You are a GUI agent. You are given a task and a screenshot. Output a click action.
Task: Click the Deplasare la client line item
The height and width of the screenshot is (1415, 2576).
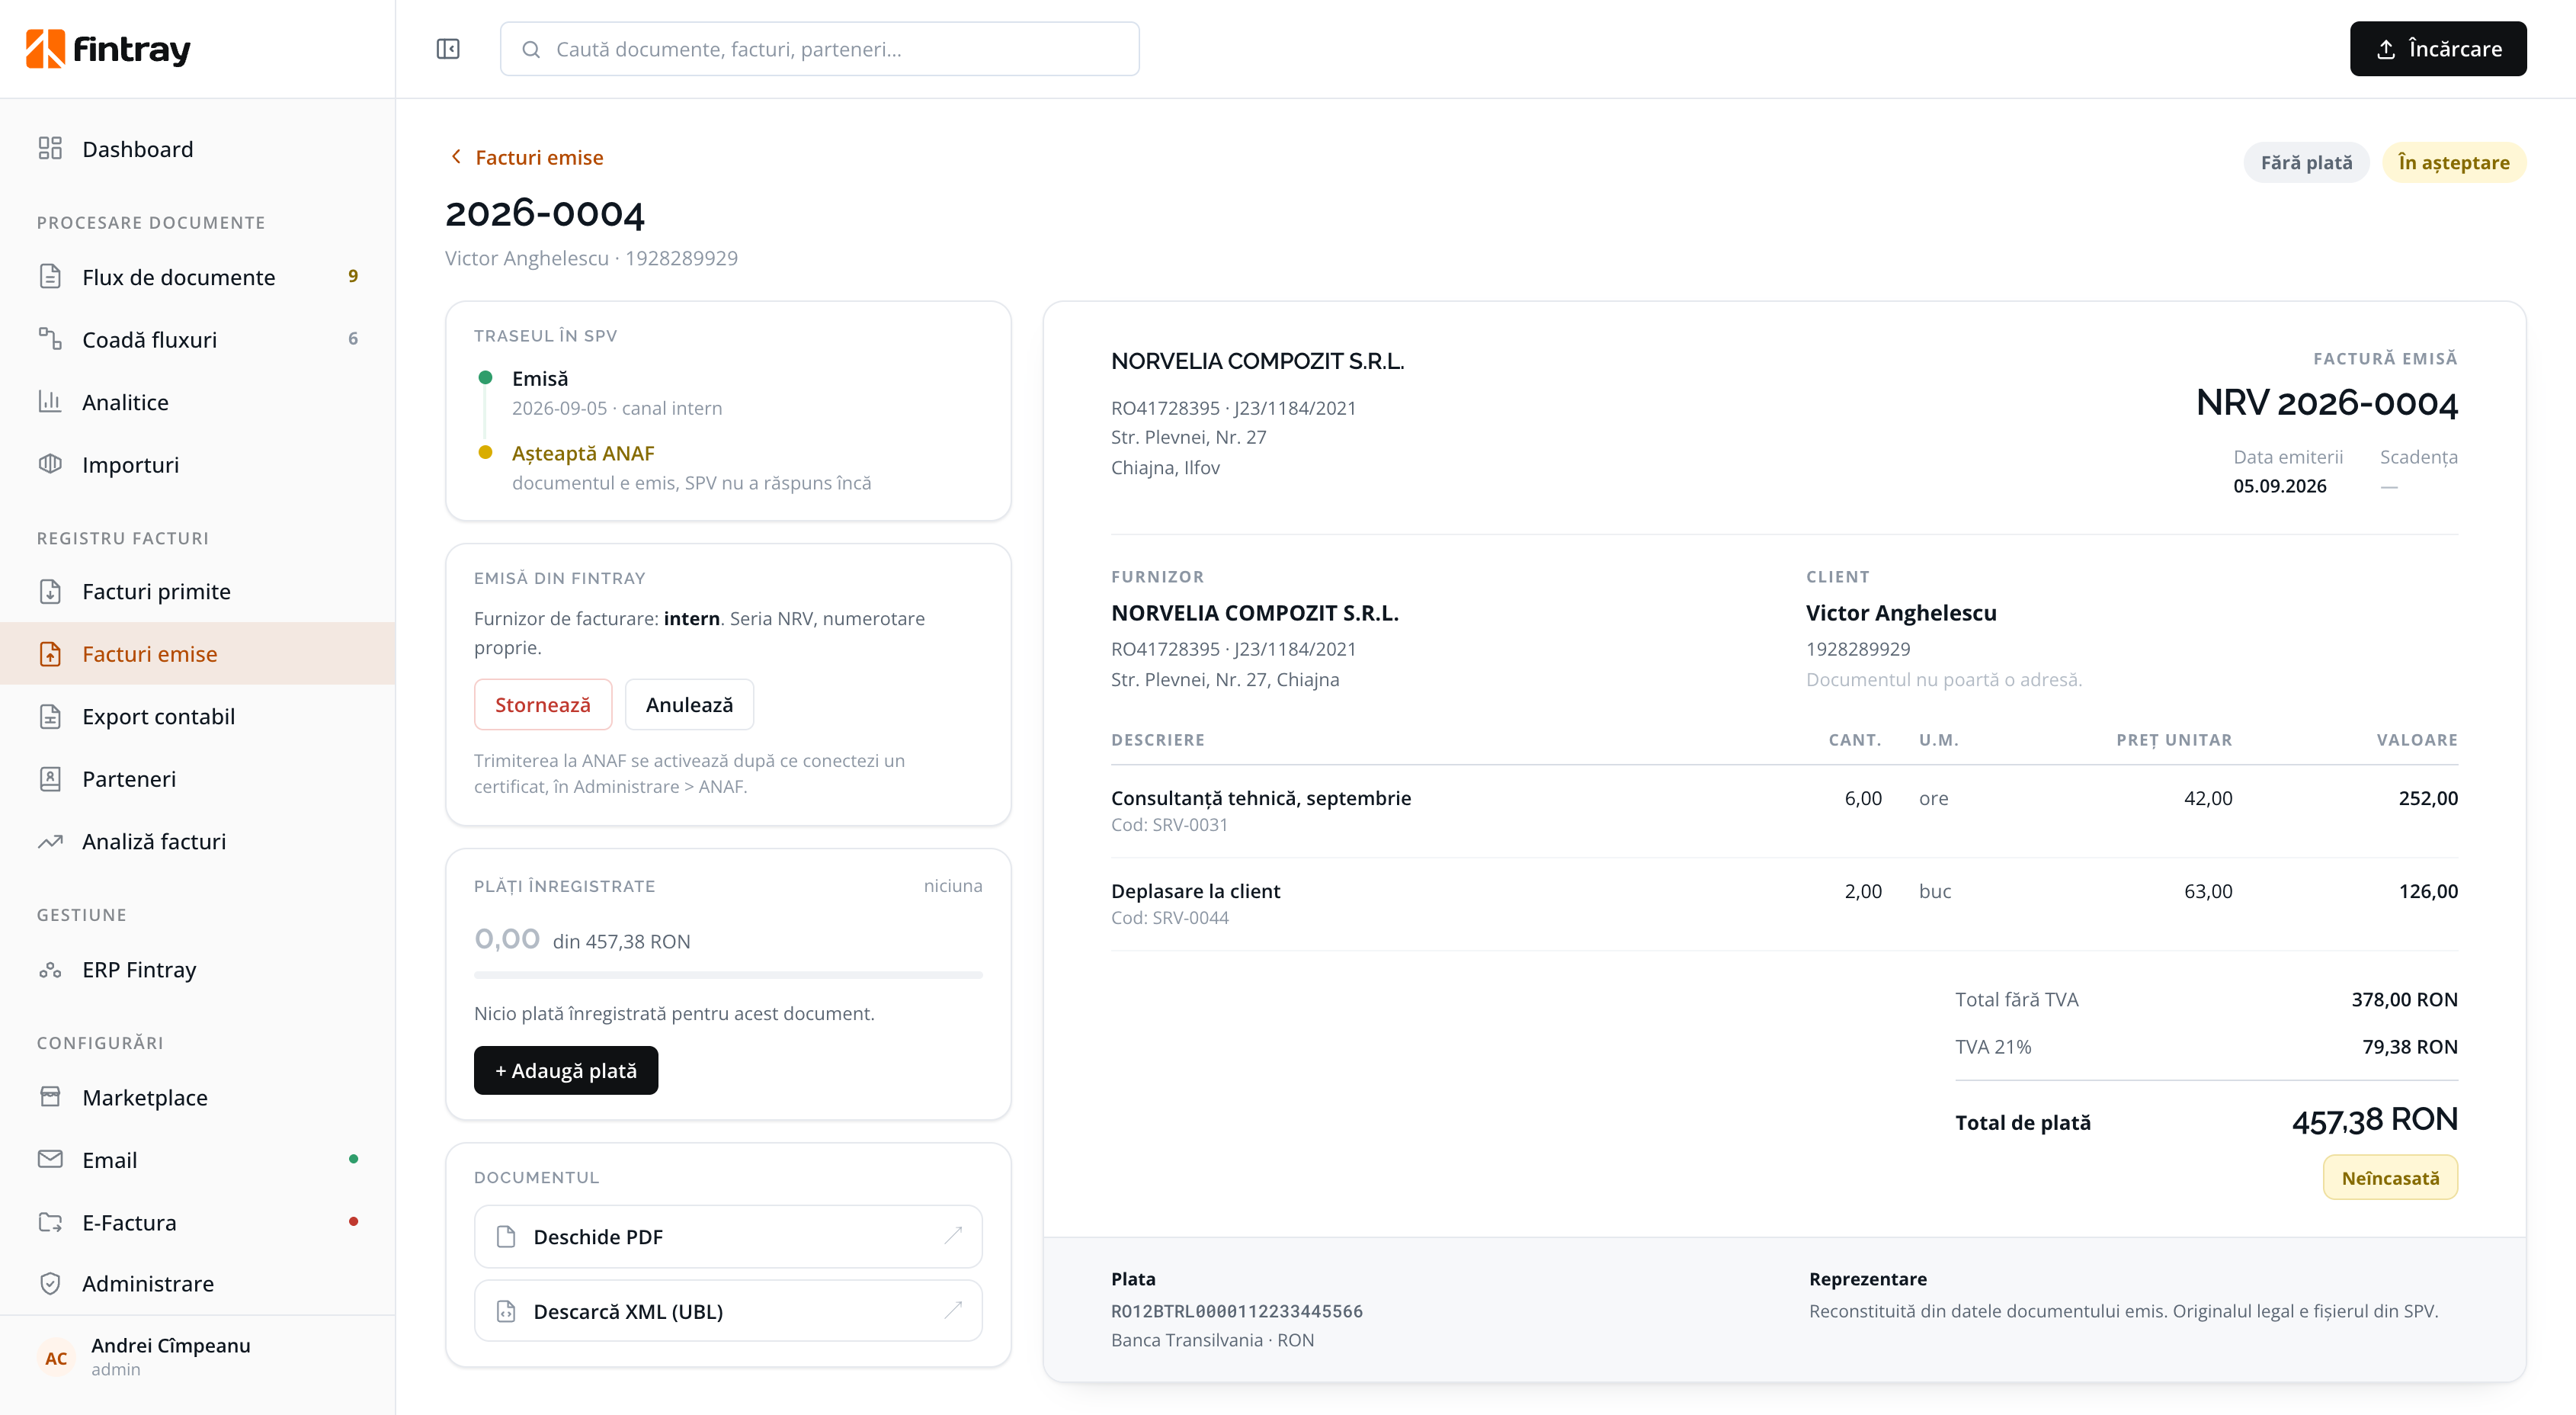click(1784, 904)
